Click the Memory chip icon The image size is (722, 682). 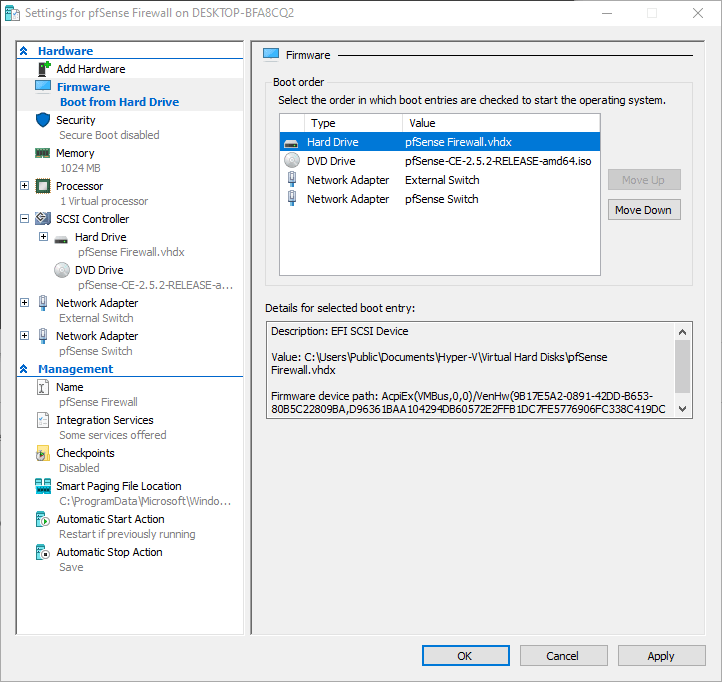coord(43,153)
